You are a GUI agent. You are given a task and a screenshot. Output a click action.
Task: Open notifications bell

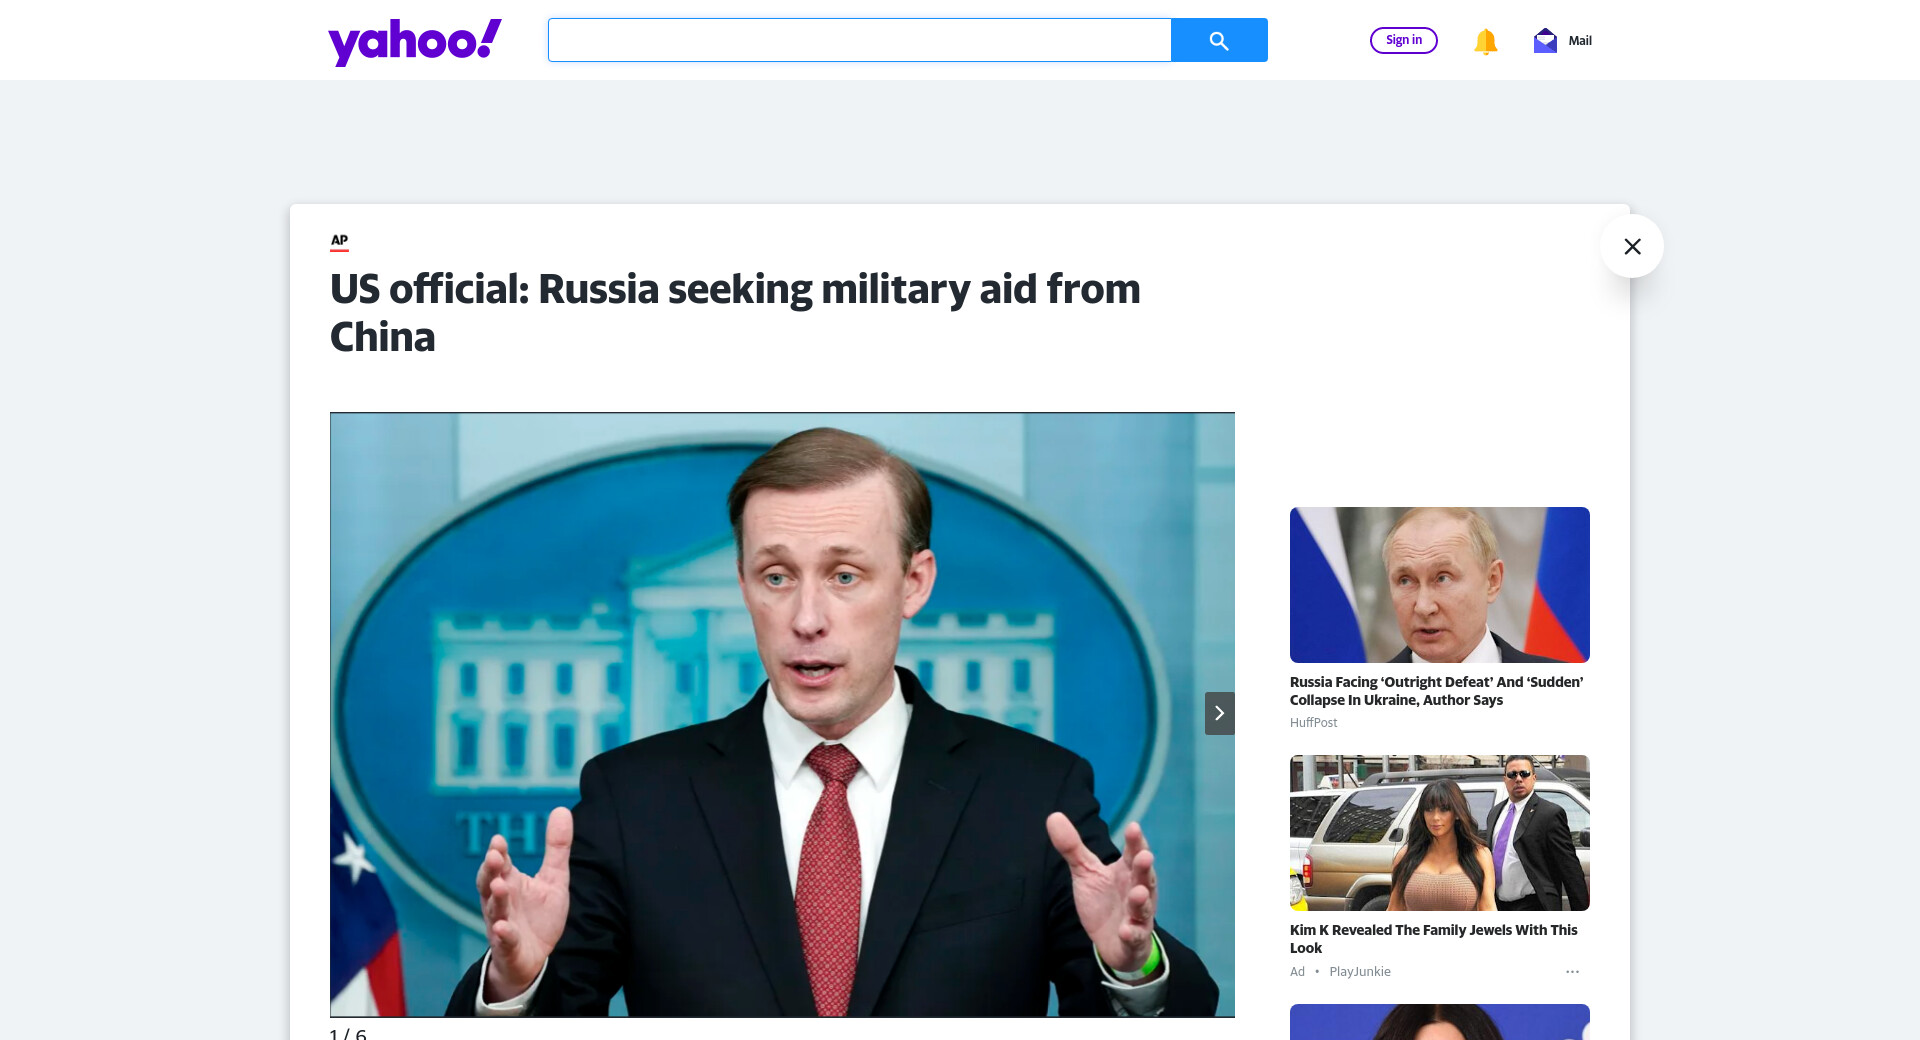(x=1485, y=41)
